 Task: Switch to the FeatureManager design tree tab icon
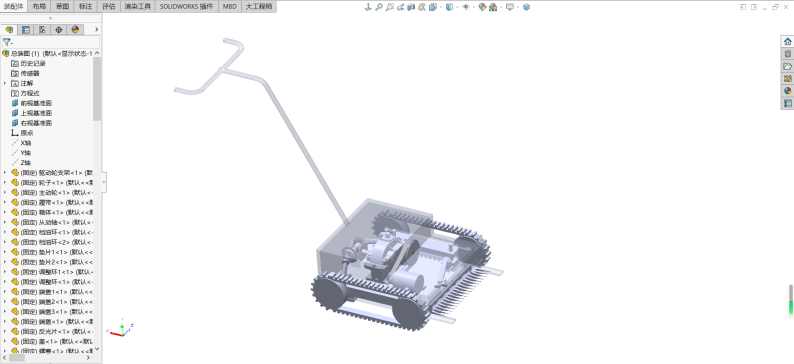pyautogui.click(x=9, y=30)
